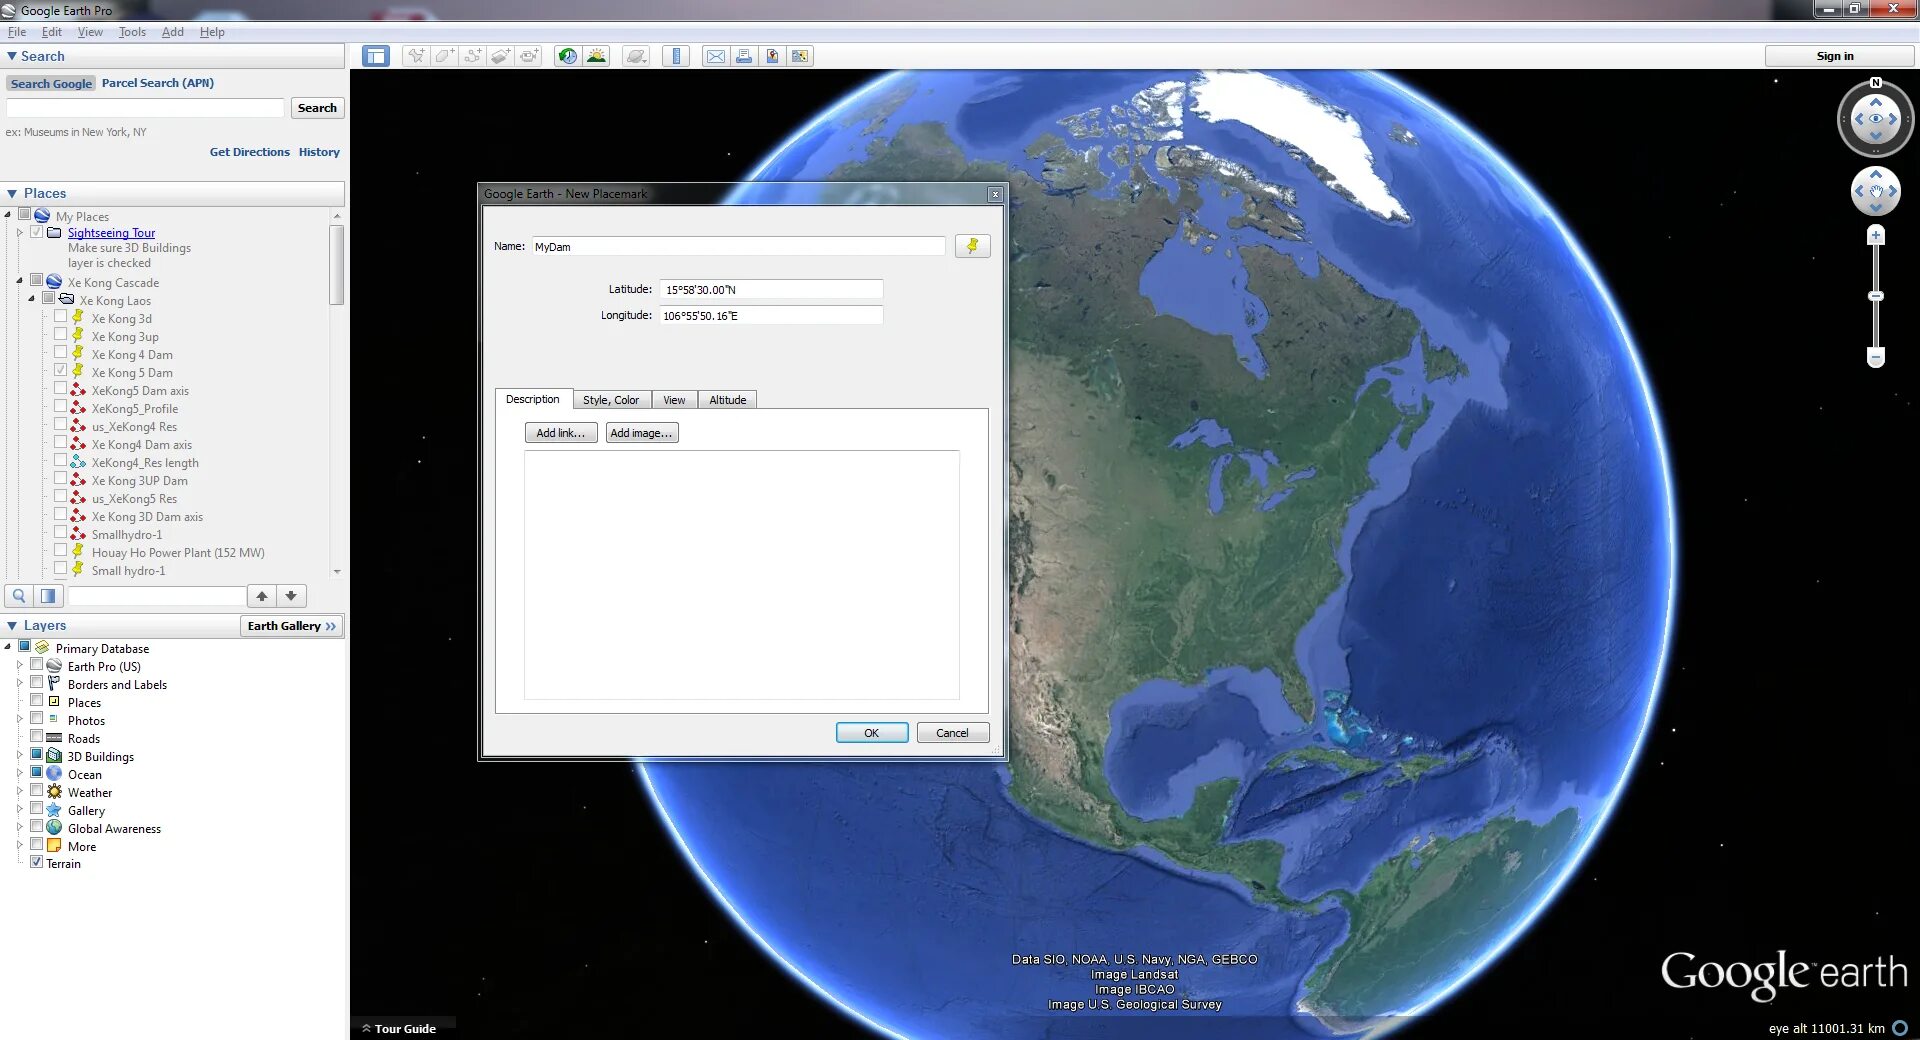Enable the Roads layer checkbox
The width and height of the screenshot is (1920, 1040).
pos(36,737)
